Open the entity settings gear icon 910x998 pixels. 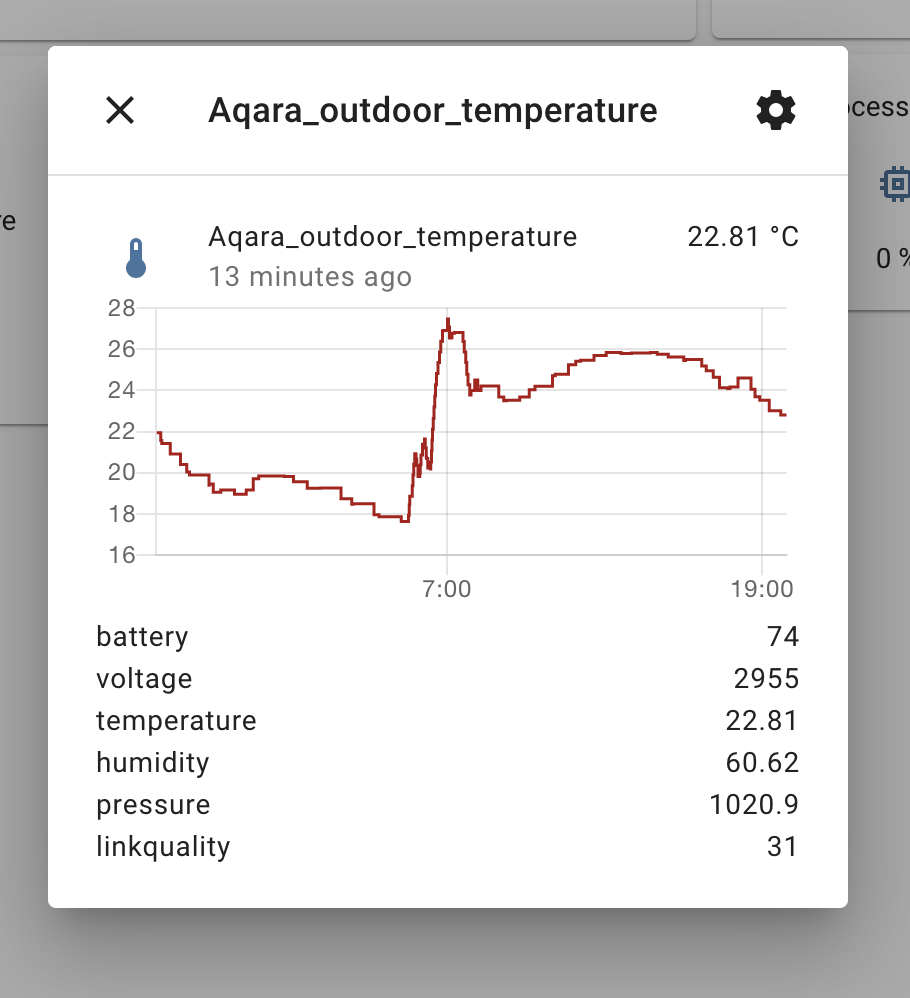775,110
